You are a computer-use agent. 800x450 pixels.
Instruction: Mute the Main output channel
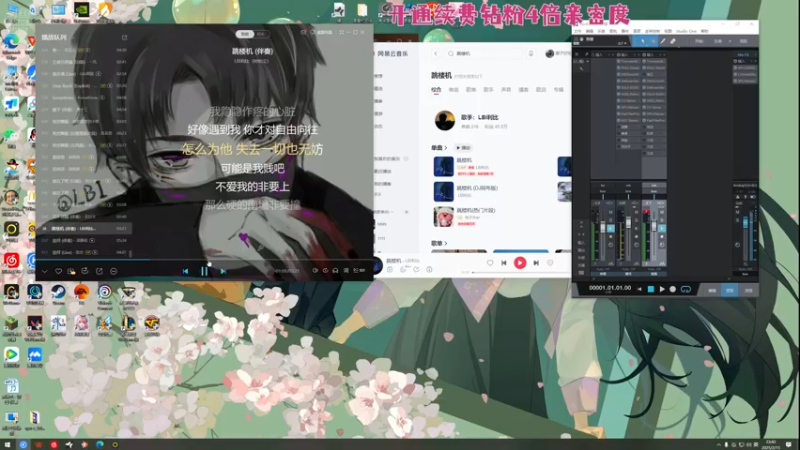click(738, 212)
